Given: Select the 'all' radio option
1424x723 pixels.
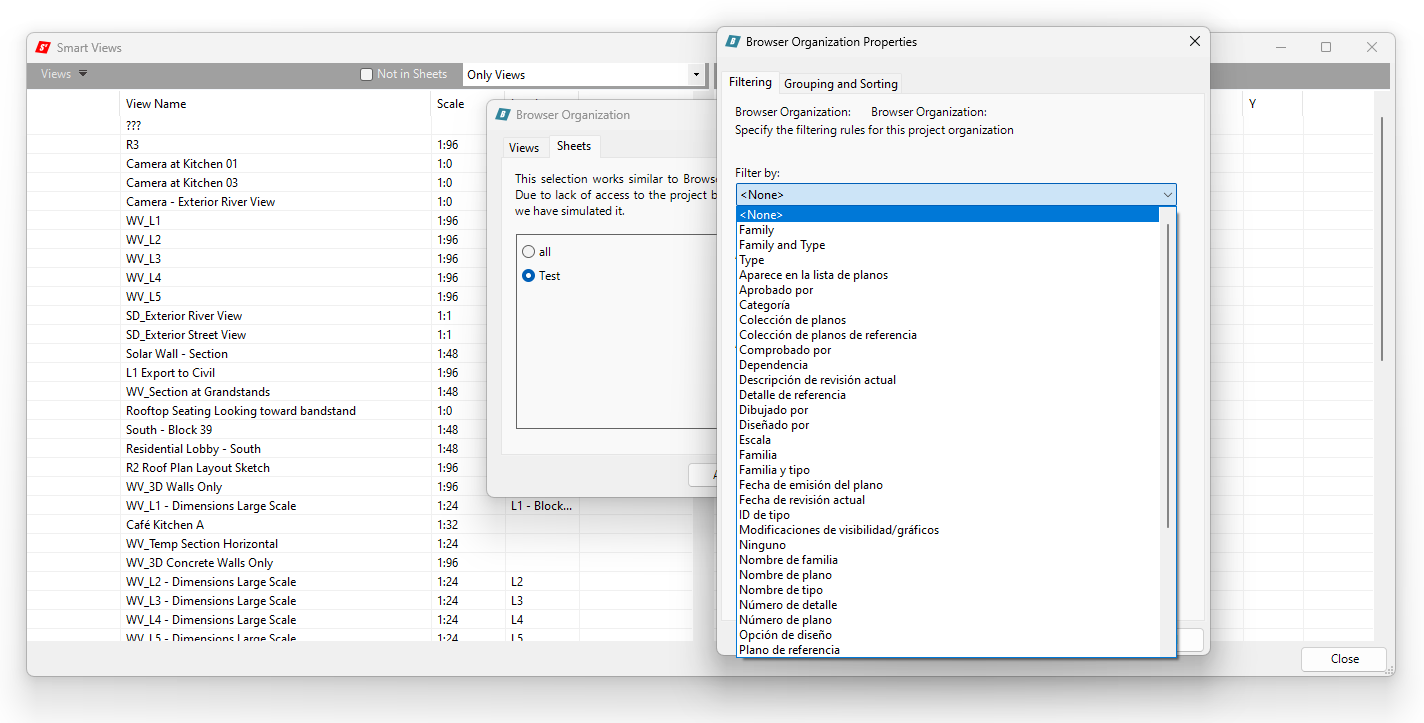Looking at the screenshot, I should [528, 252].
